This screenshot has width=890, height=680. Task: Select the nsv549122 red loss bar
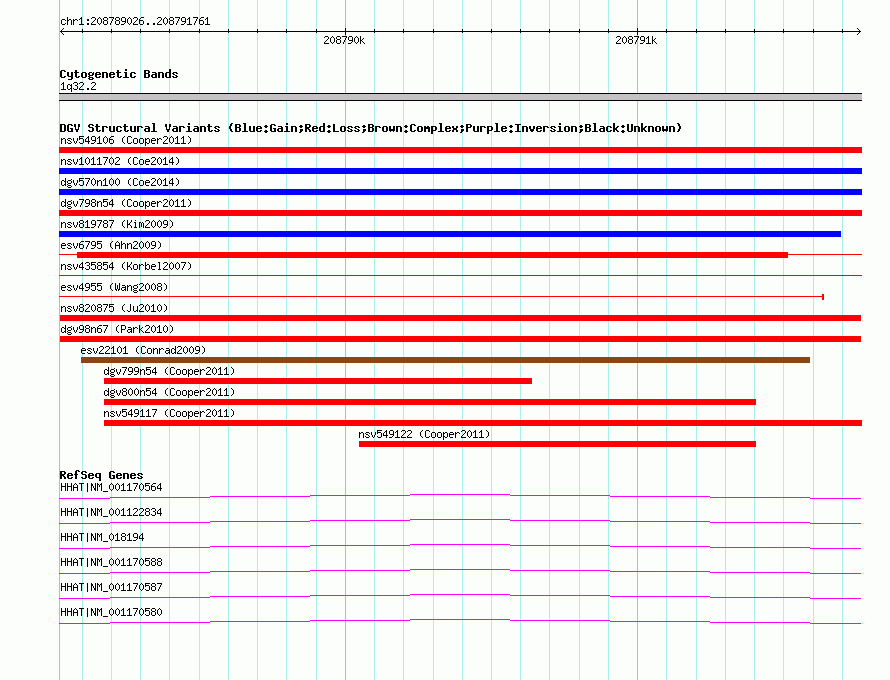point(557,444)
